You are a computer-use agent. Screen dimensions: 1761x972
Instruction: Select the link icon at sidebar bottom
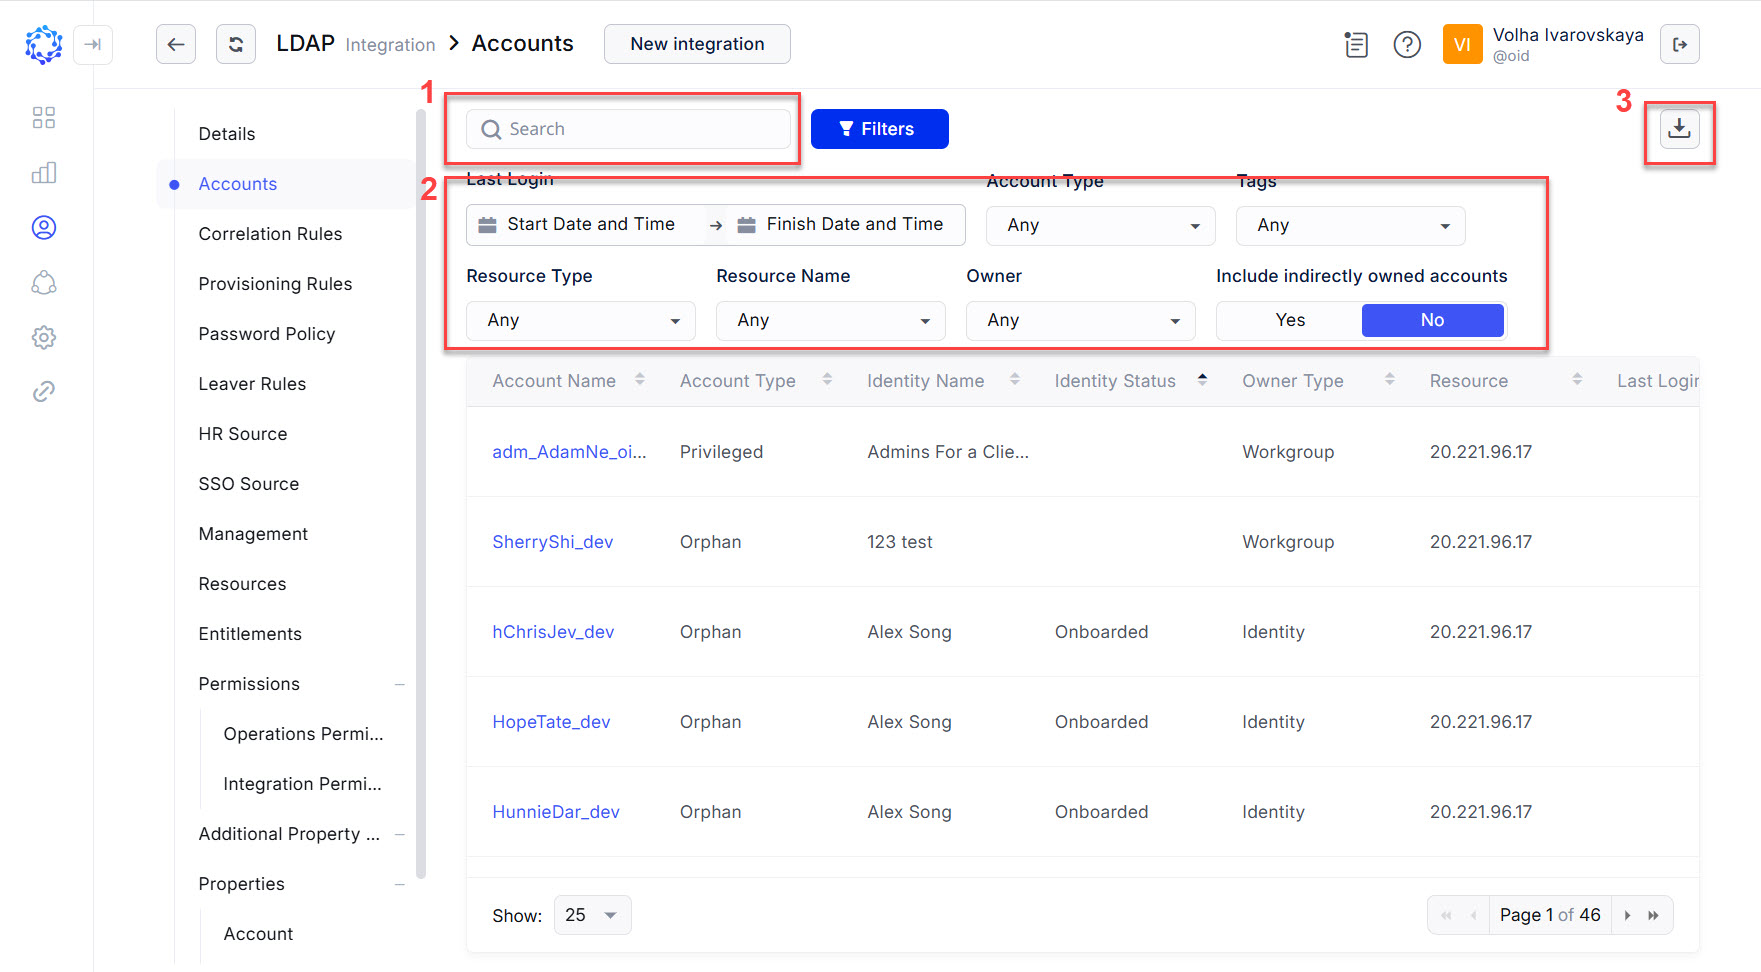coord(43,391)
